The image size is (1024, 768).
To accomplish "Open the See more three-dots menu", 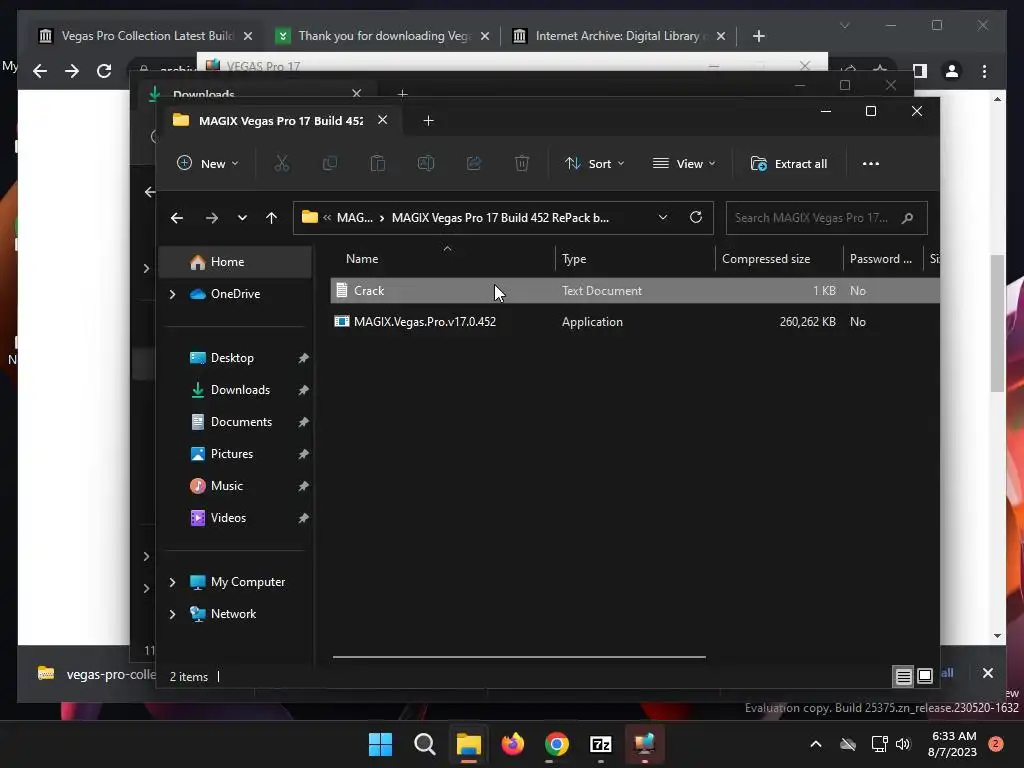I will point(871,163).
